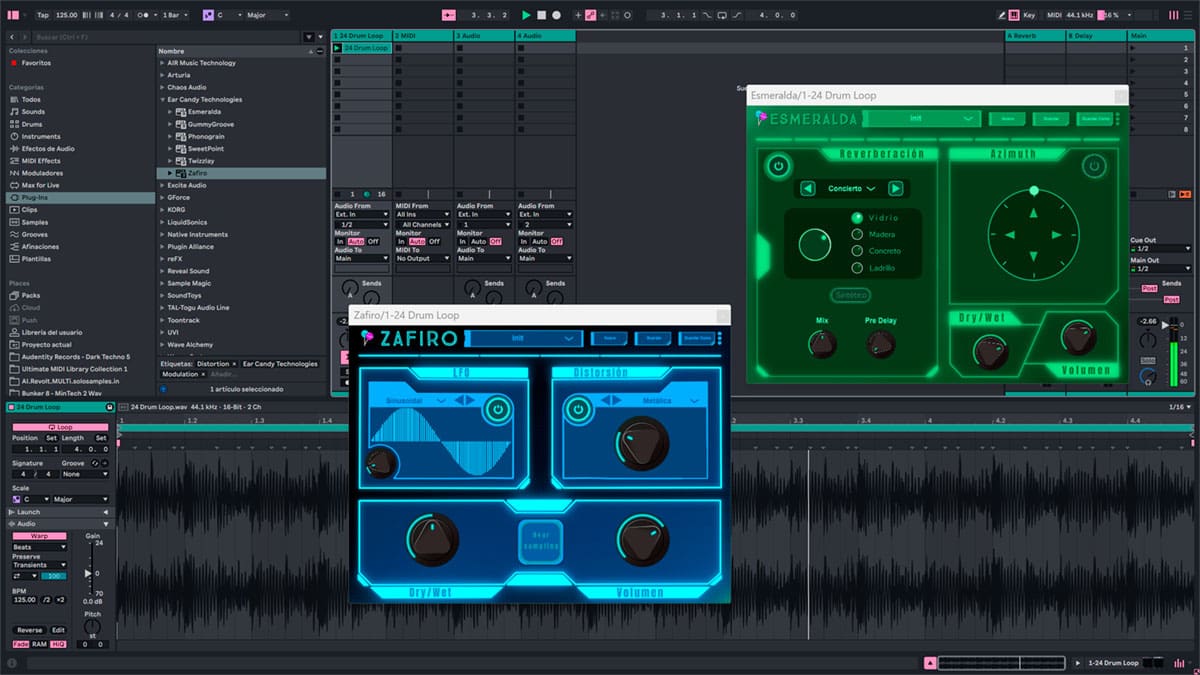Click the Tap tempo button
The width and height of the screenshot is (1200, 675).
pyautogui.click(x=42, y=16)
